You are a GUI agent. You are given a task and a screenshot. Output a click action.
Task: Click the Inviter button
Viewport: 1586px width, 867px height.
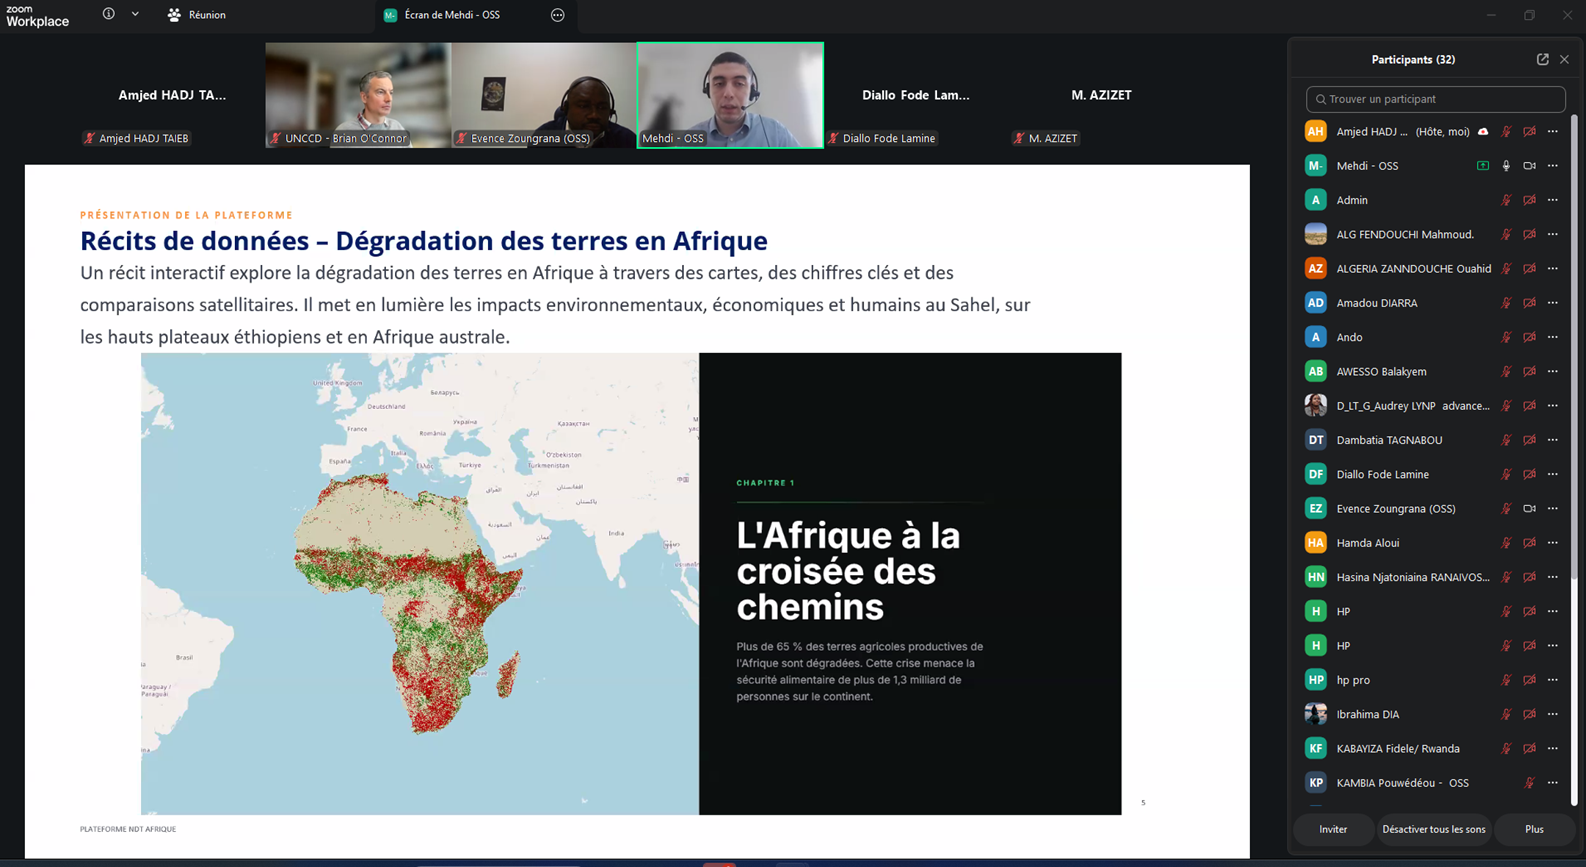click(1333, 829)
